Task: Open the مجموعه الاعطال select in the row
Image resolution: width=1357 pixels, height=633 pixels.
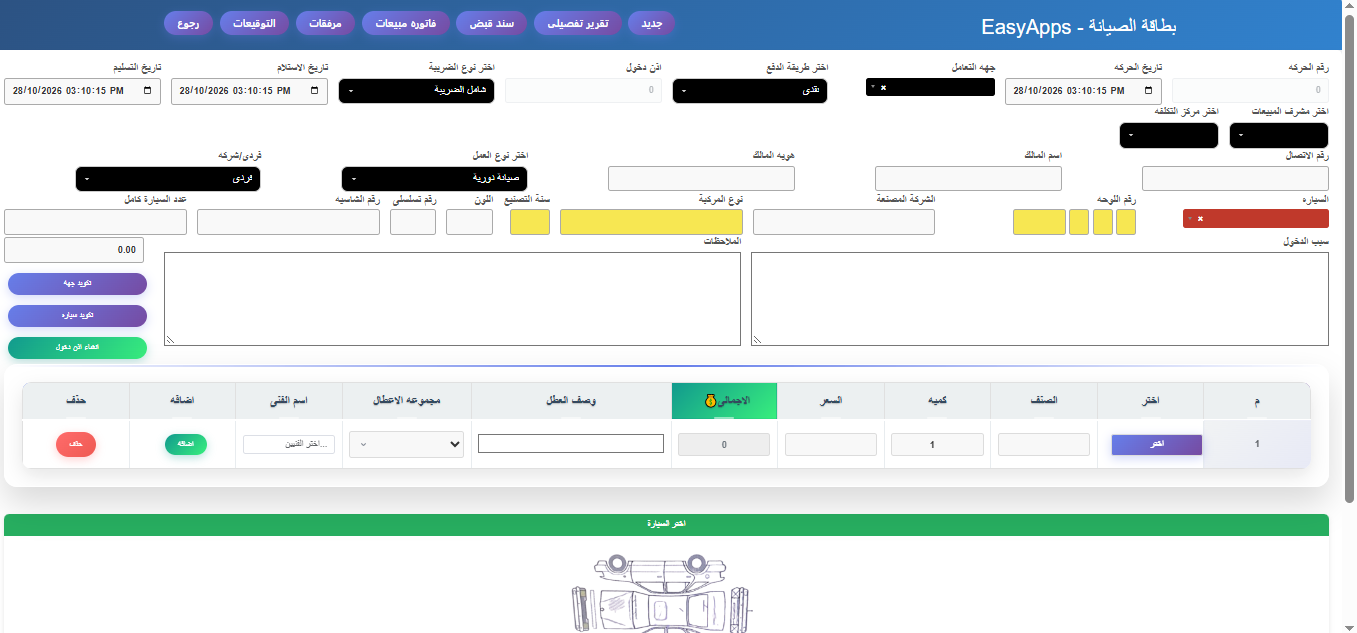Action: click(x=406, y=444)
